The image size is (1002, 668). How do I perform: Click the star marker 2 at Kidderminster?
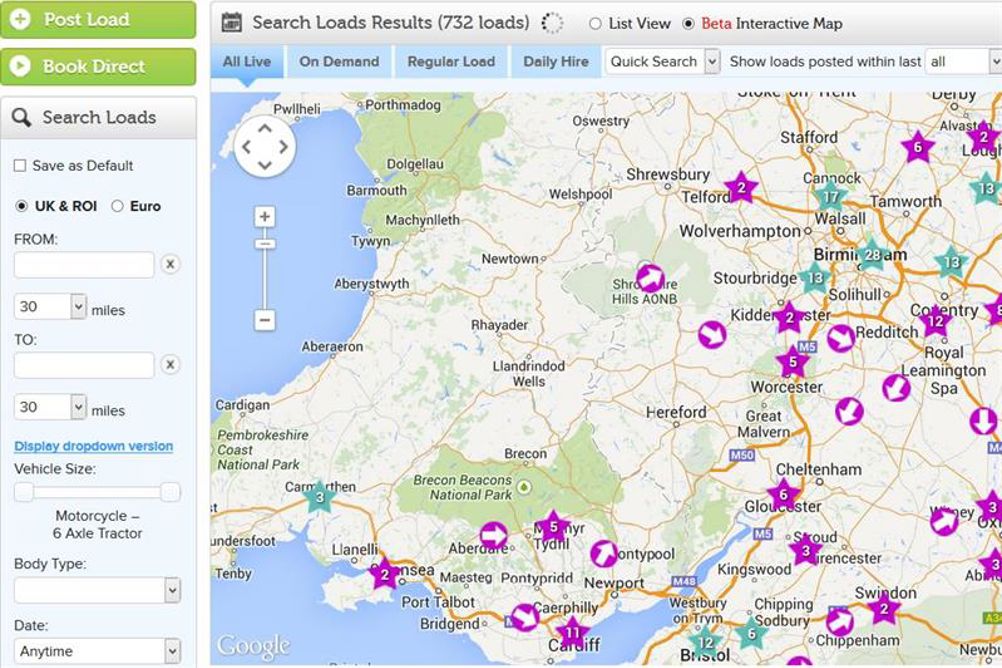pos(789,318)
